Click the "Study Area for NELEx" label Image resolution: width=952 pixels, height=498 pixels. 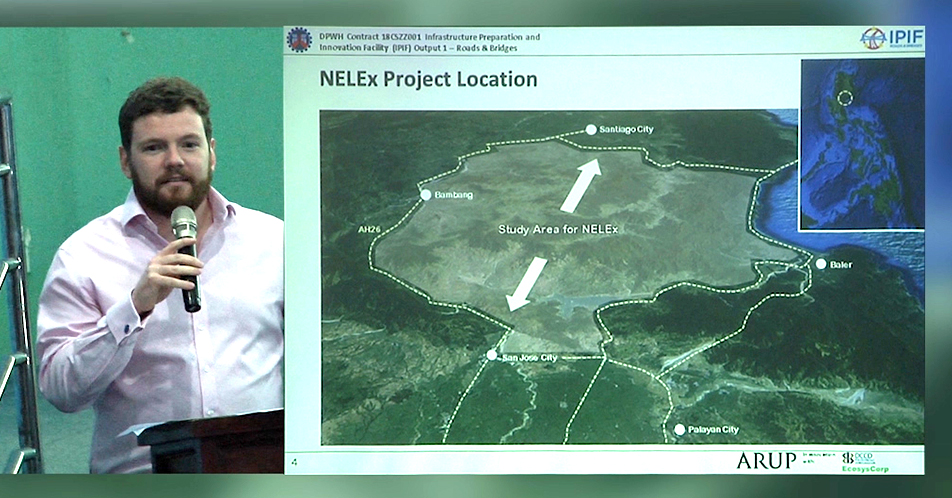(x=558, y=230)
